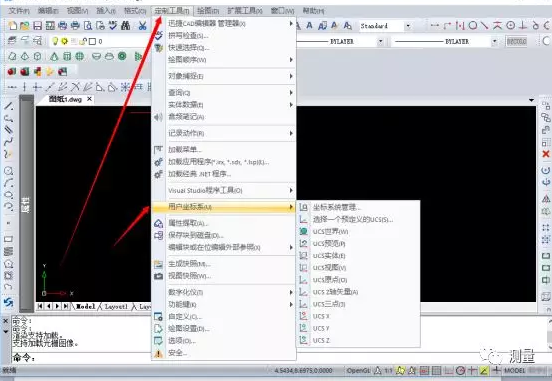Screen dimensions: 552x381
Task: Toggle MODEL space in status bar
Action: coord(515,370)
